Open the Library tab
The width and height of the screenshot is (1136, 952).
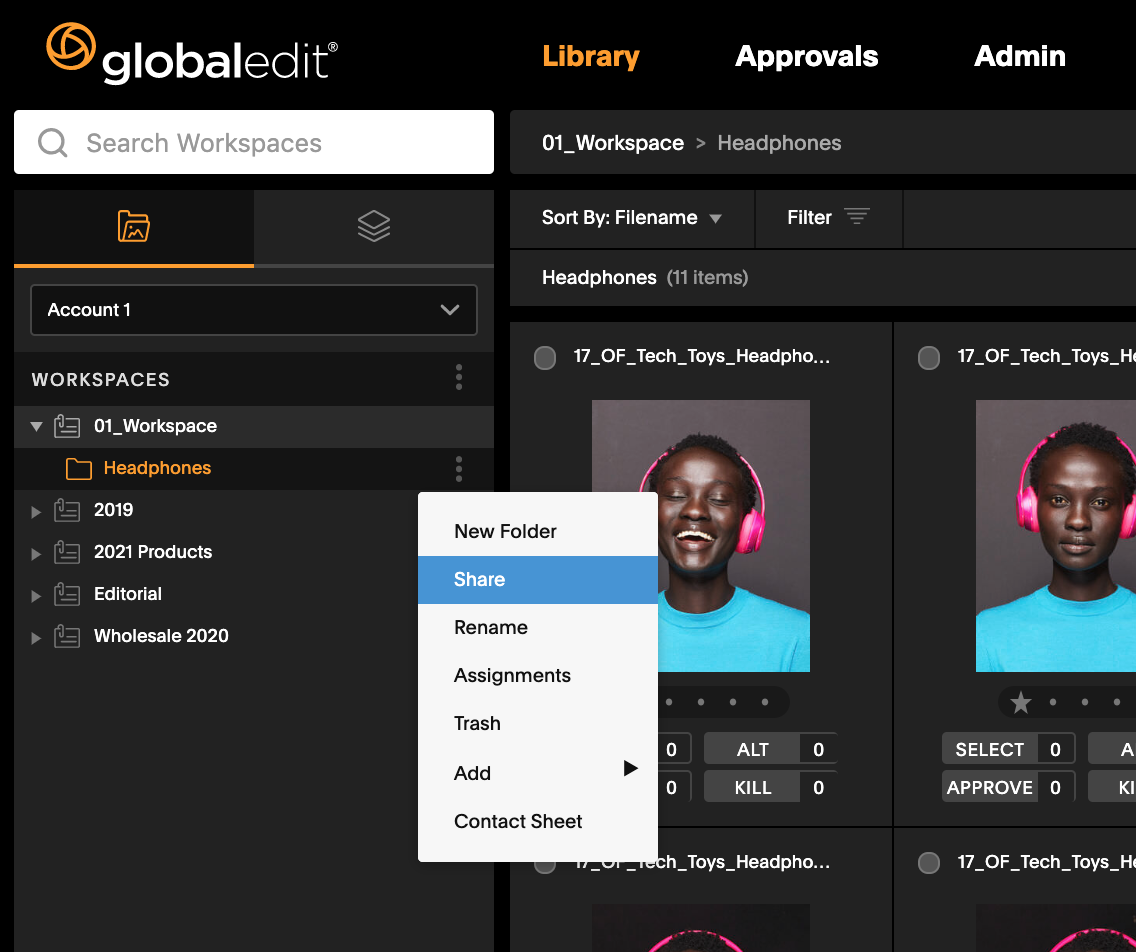click(590, 56)
